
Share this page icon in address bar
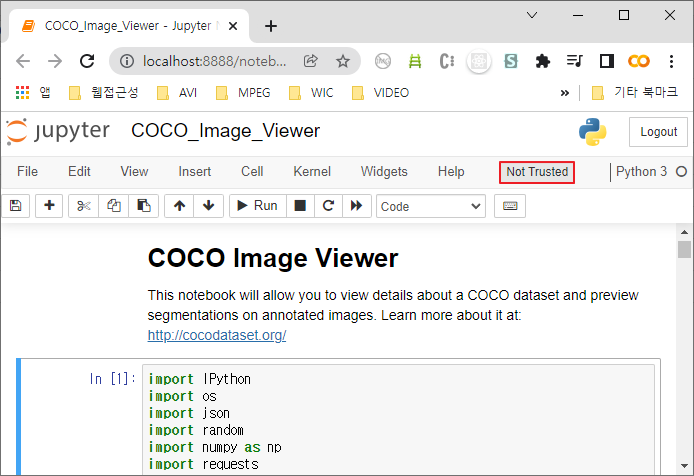(311, 61)
